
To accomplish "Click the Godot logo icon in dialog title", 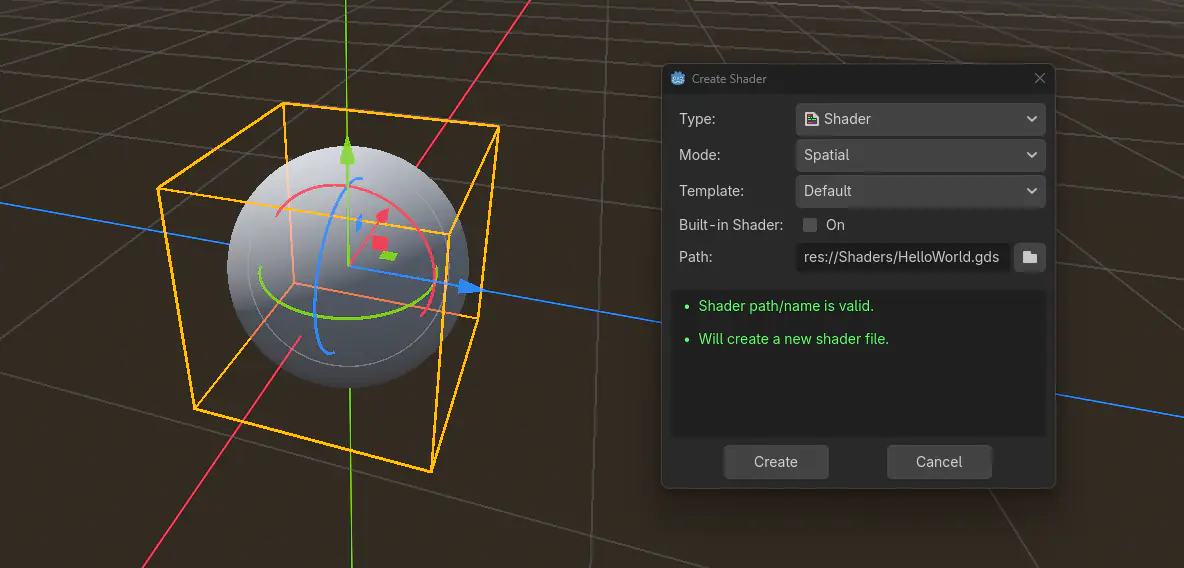I will tap(678, 79).
